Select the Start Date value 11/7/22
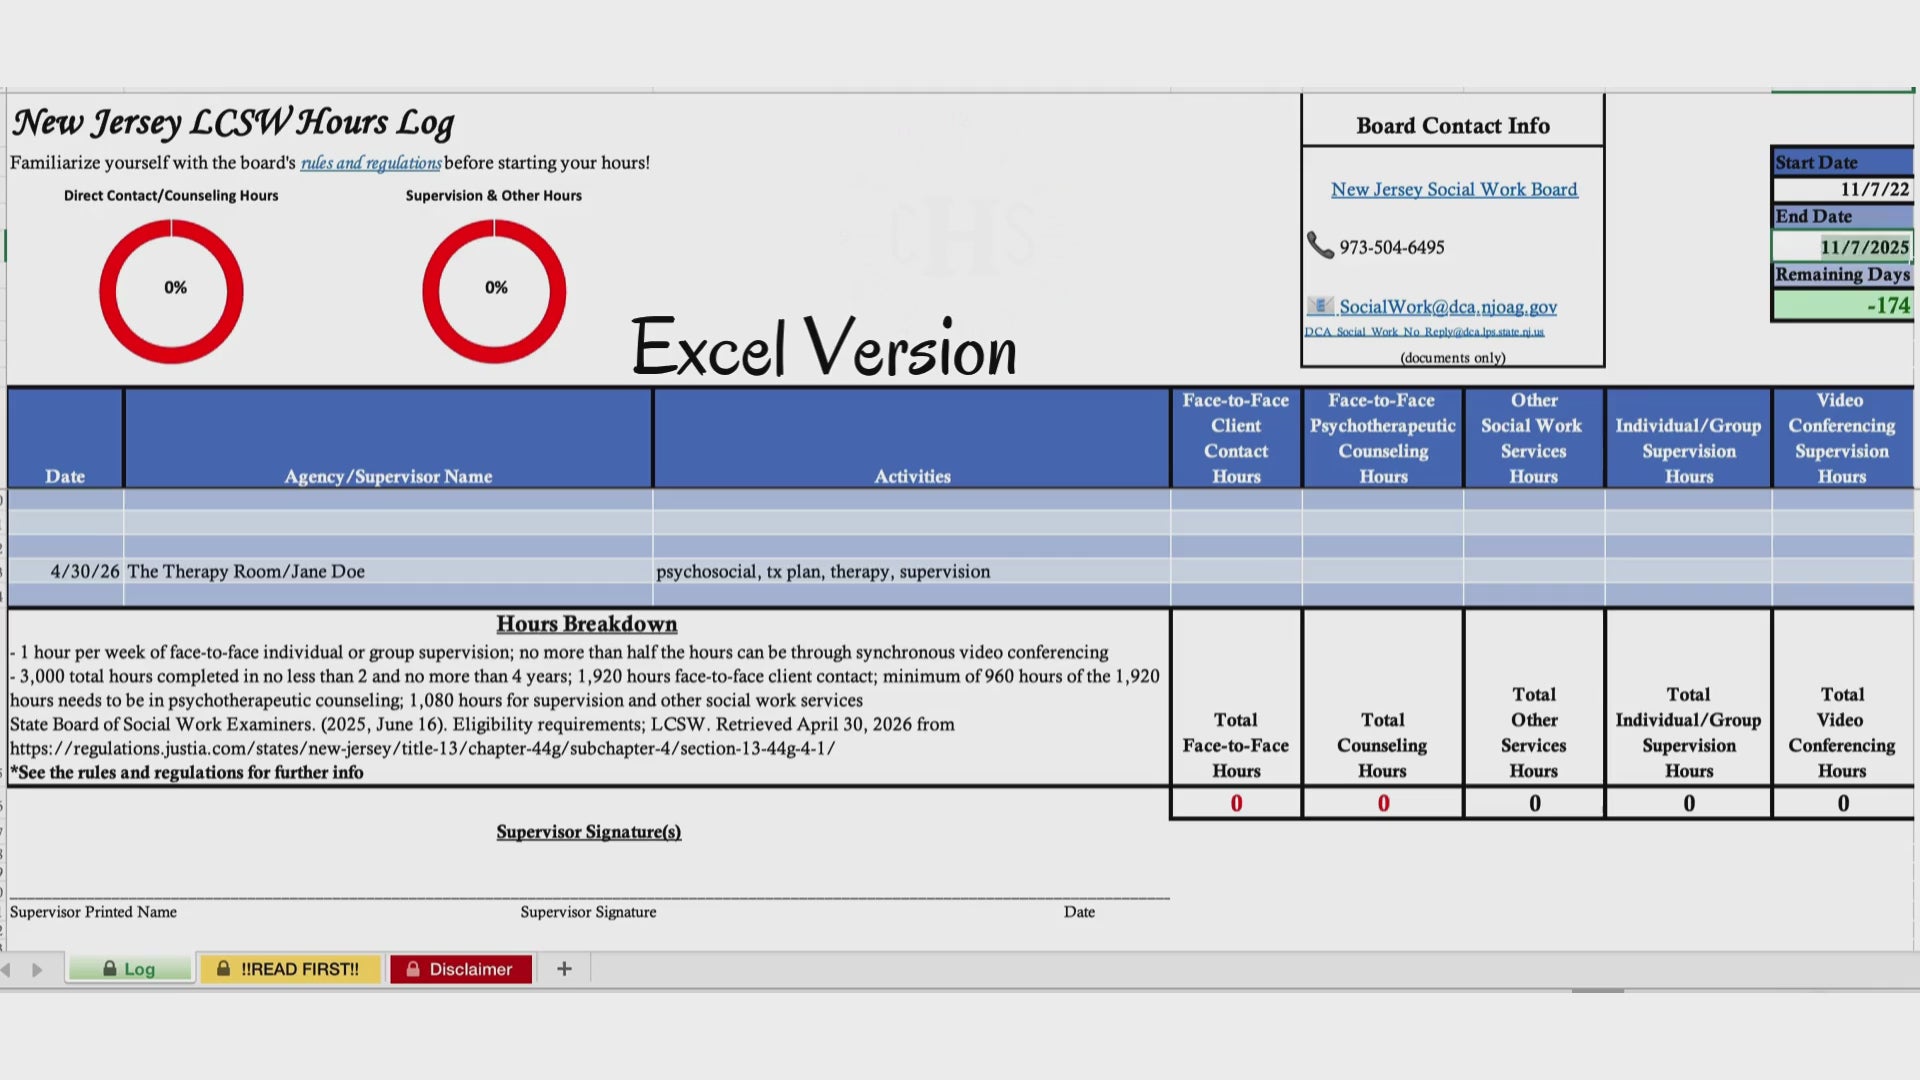Viewport: 1920px width, 1080px height. point(1842,189)
